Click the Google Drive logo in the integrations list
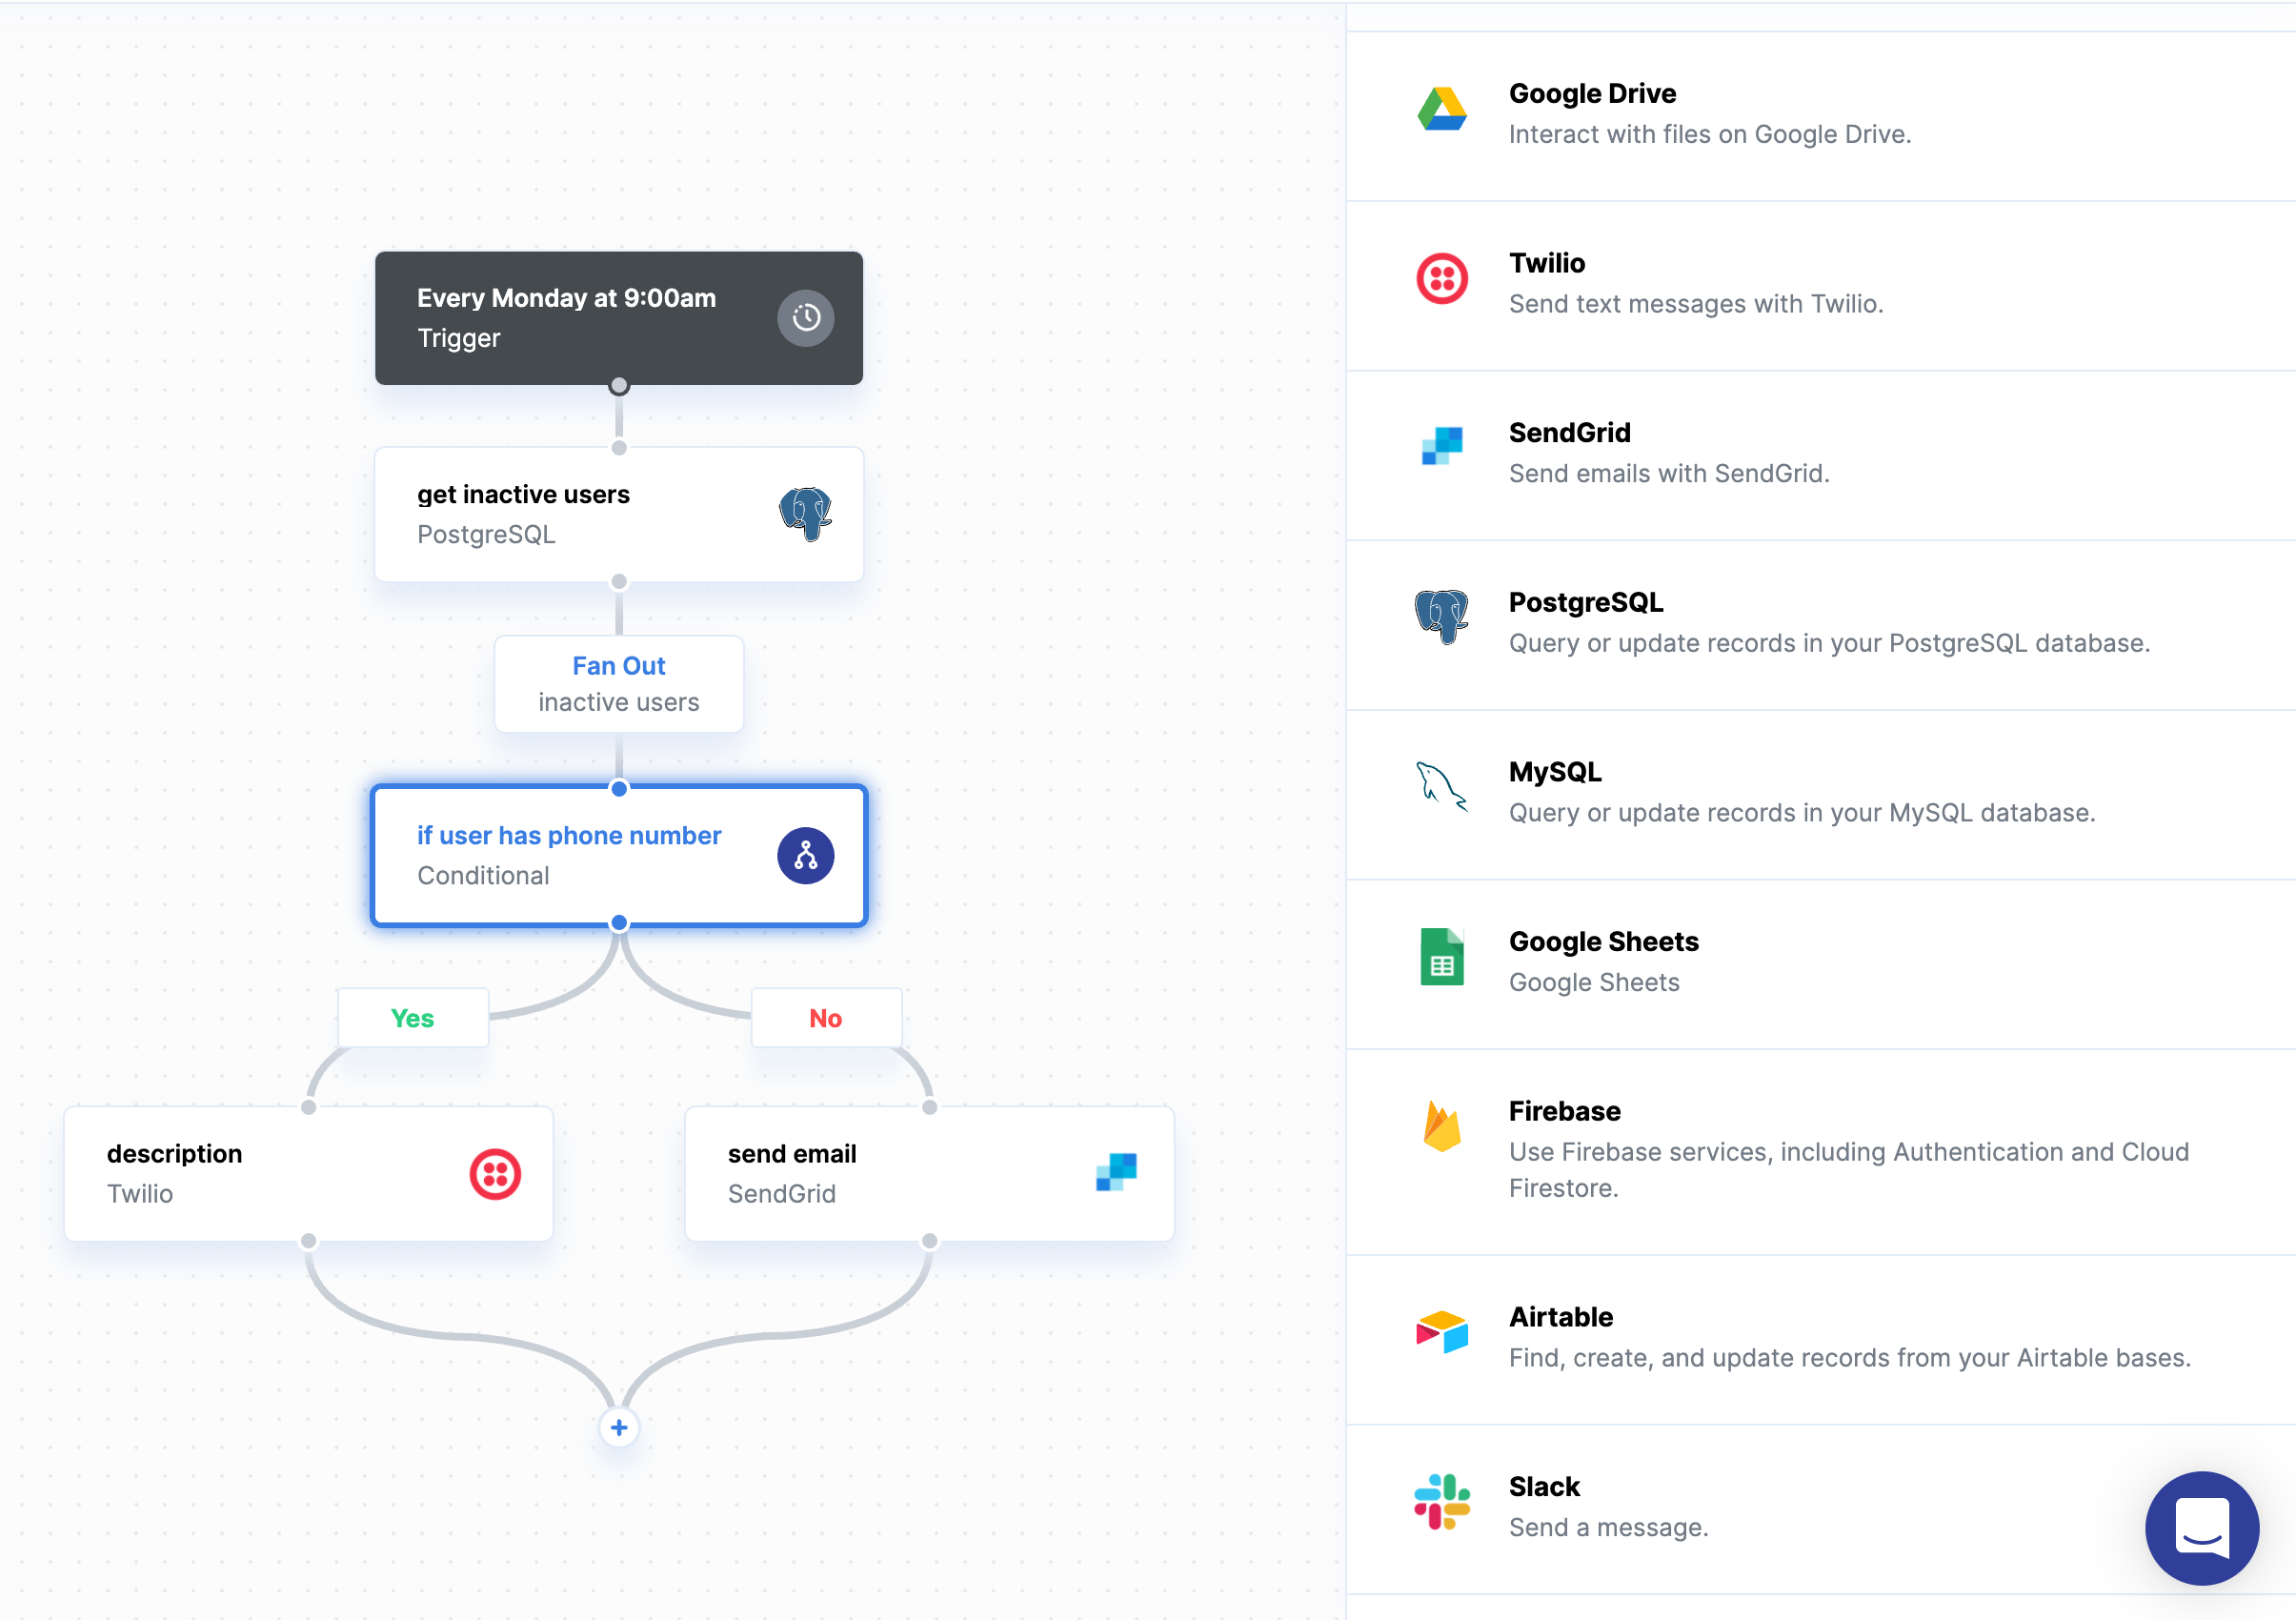2296x1620 pixels. point(1441,110)
